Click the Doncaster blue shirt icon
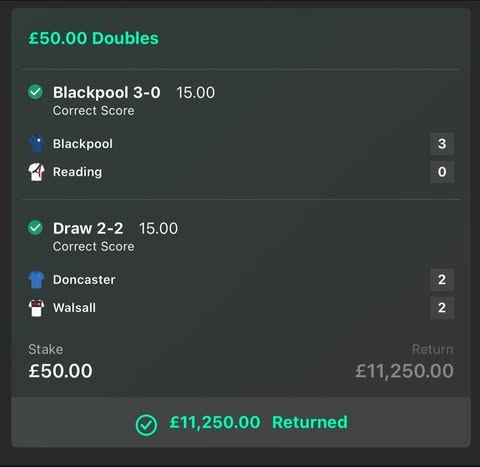 coord(36,279)
